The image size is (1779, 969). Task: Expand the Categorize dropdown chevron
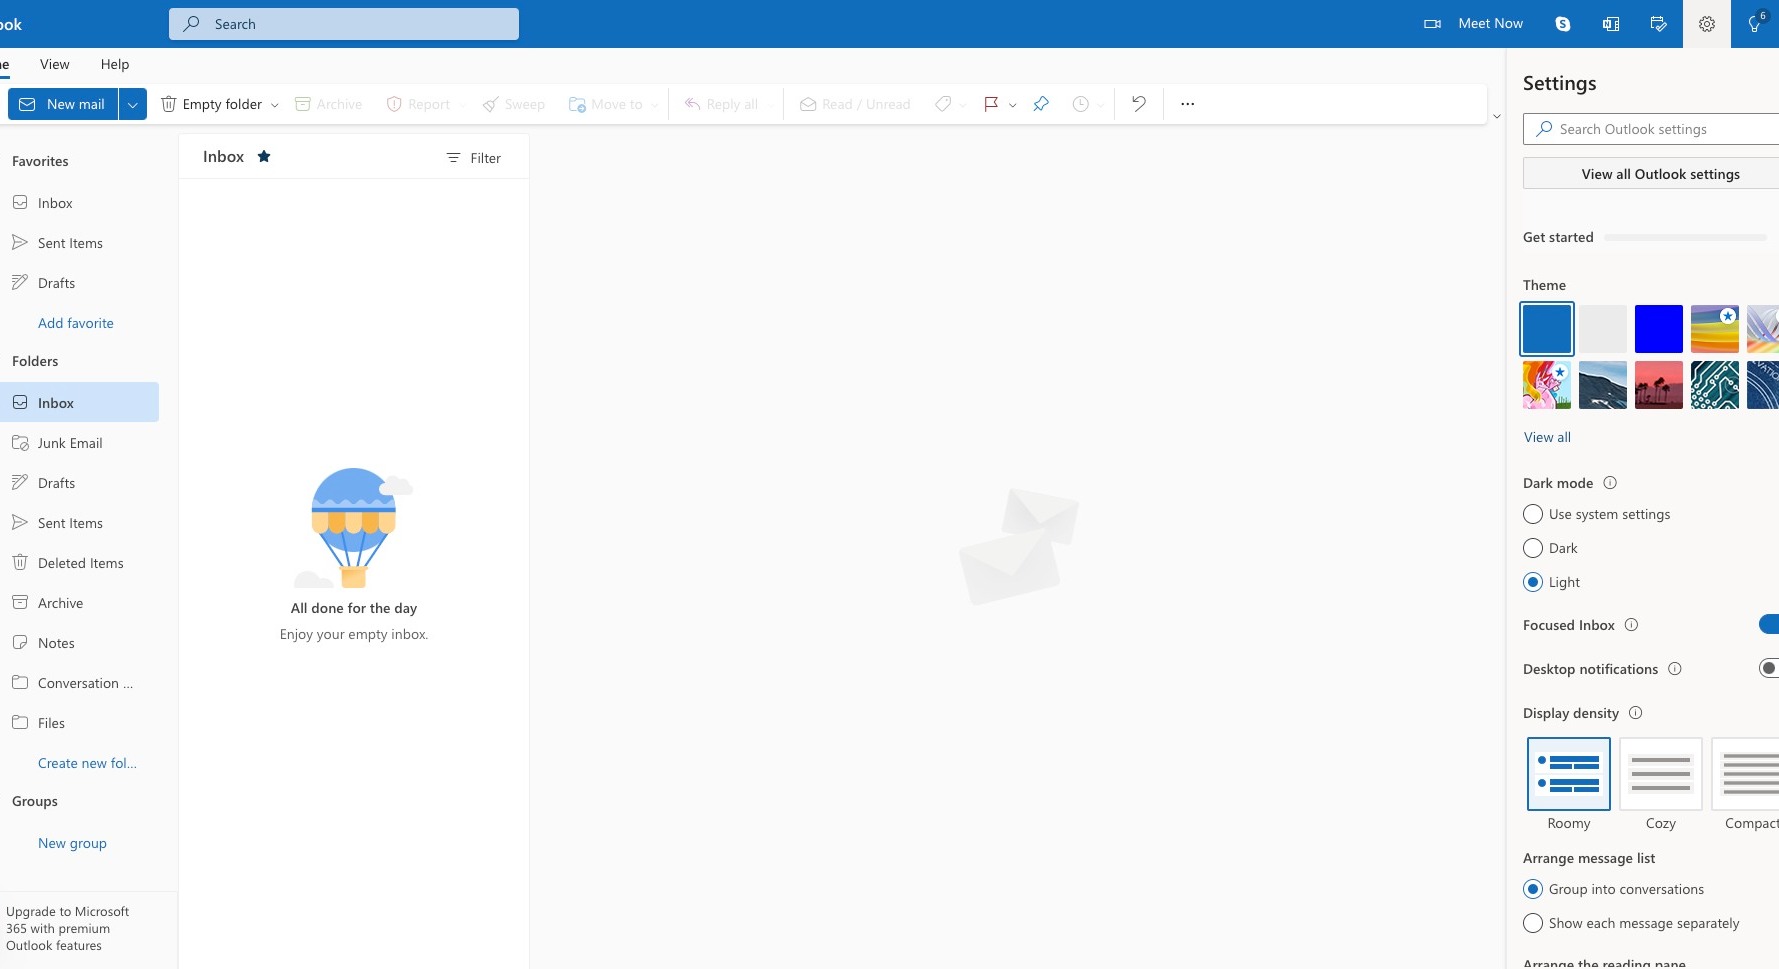pos(963,105)
